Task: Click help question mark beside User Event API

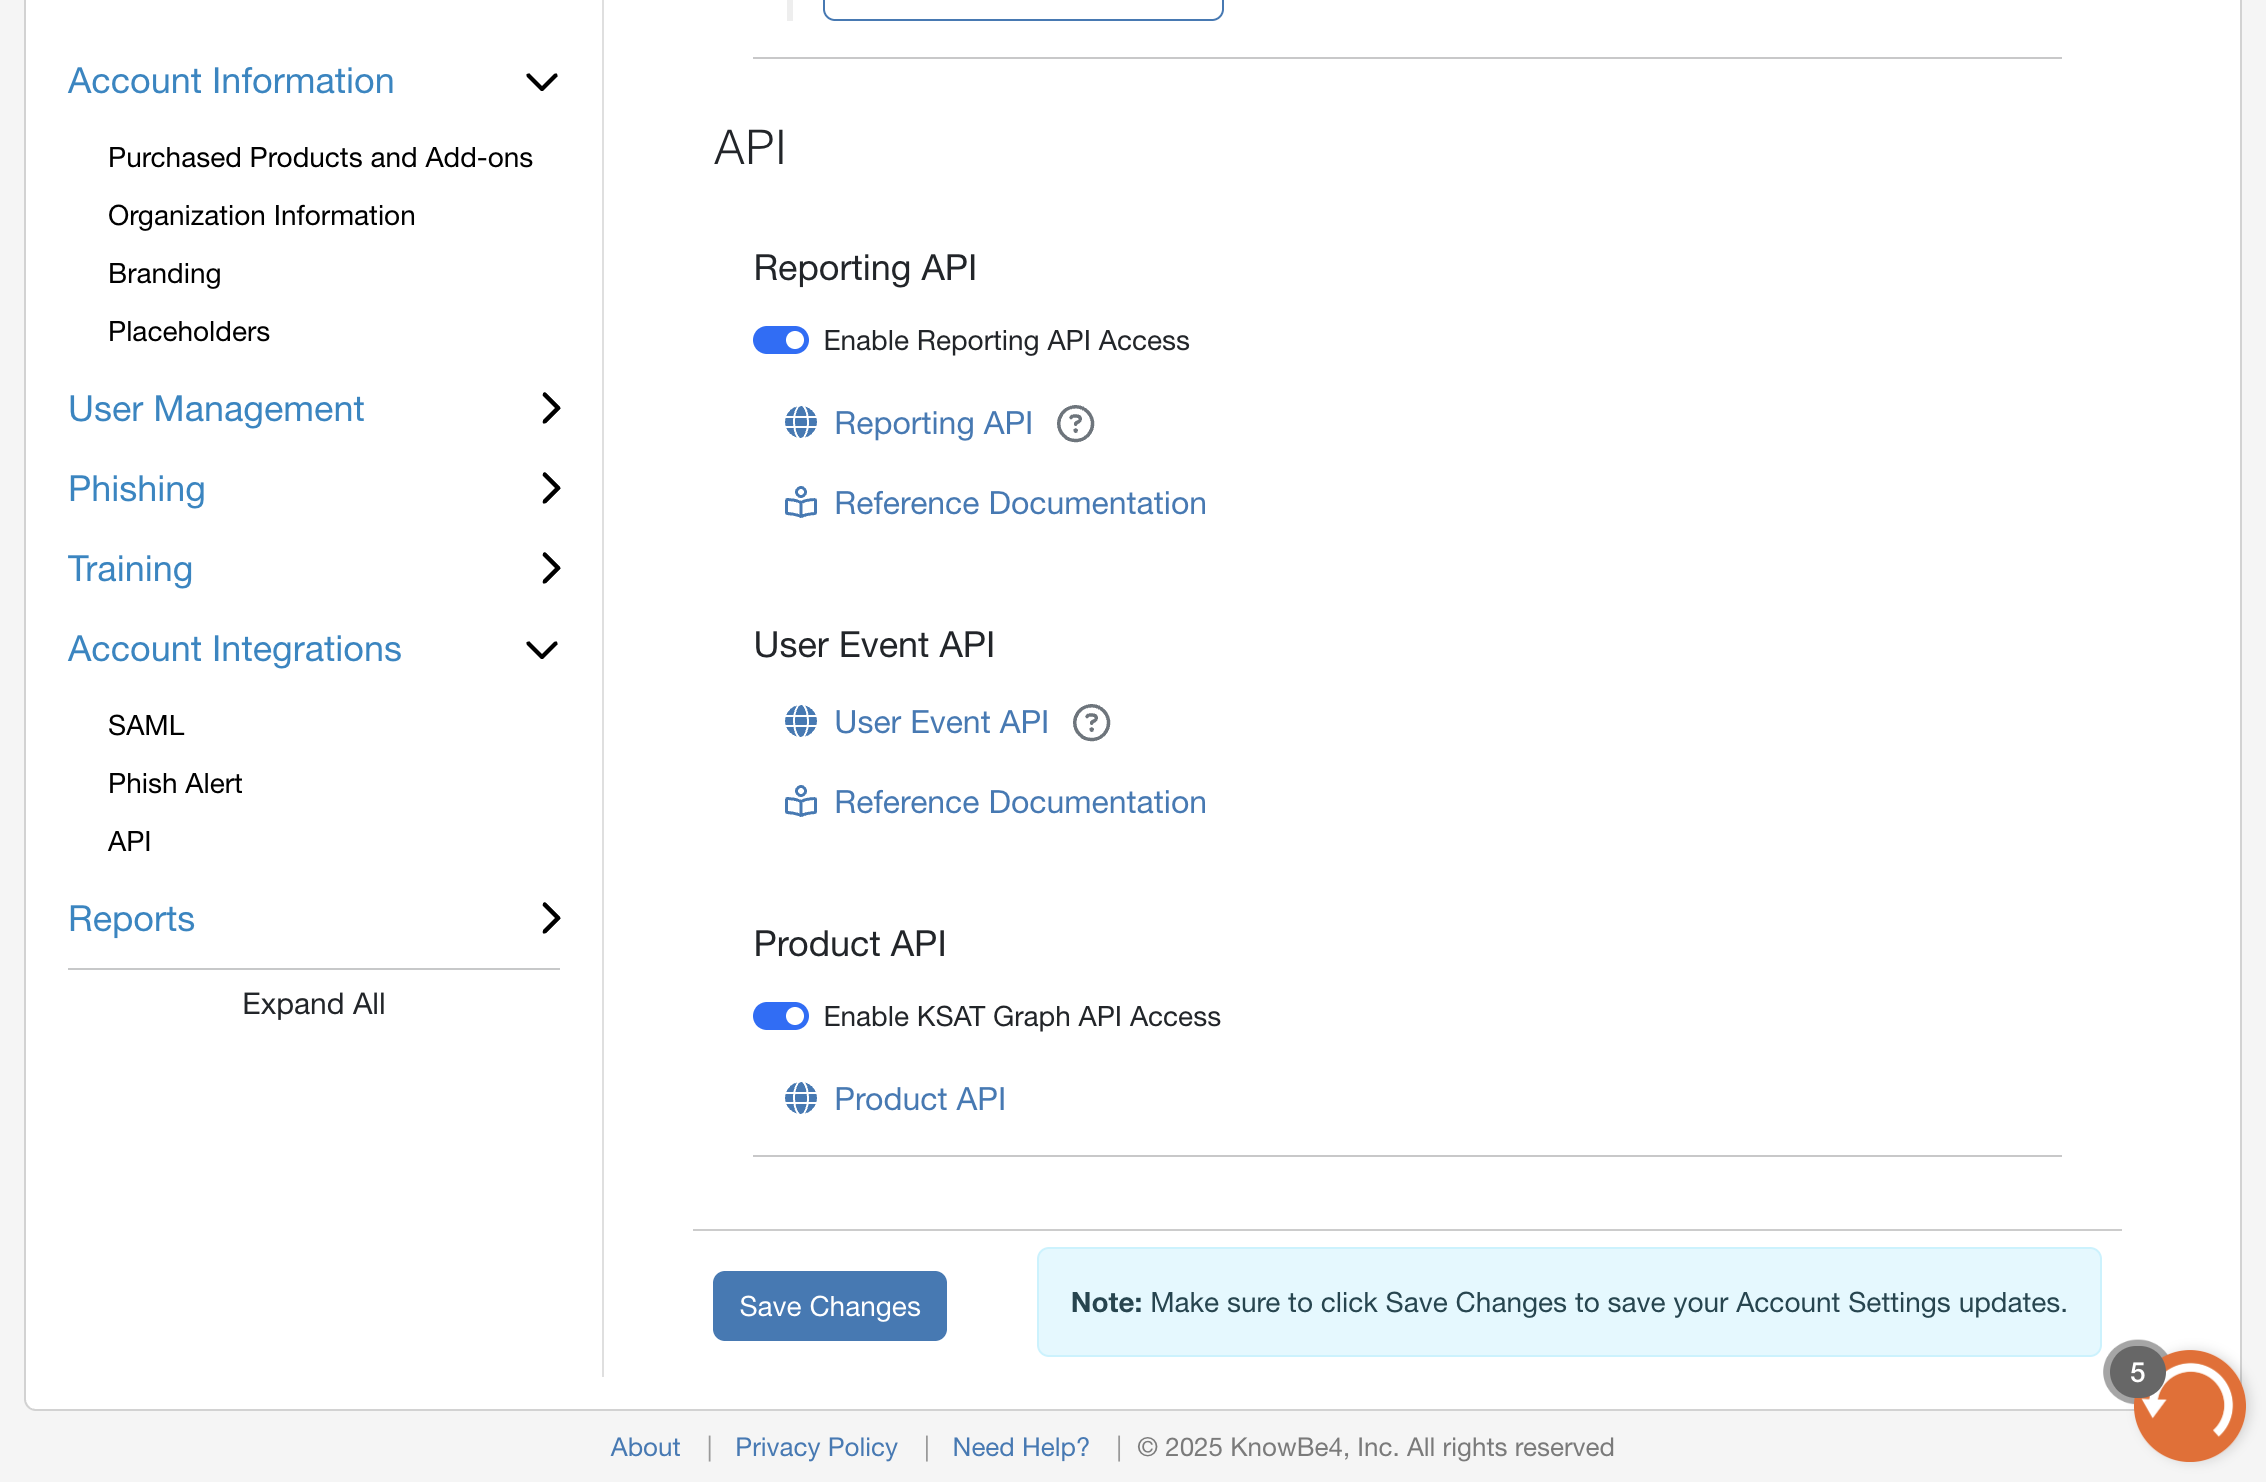Action: [1091, 722]
